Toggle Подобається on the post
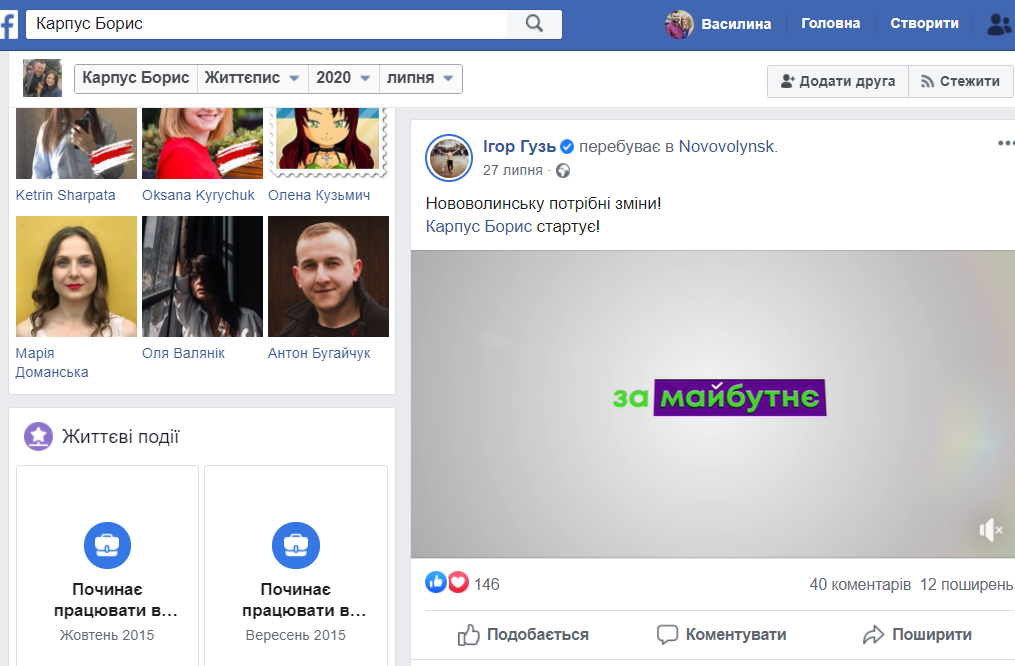This screenshot has width=1015, height=666. coord(523,634)
